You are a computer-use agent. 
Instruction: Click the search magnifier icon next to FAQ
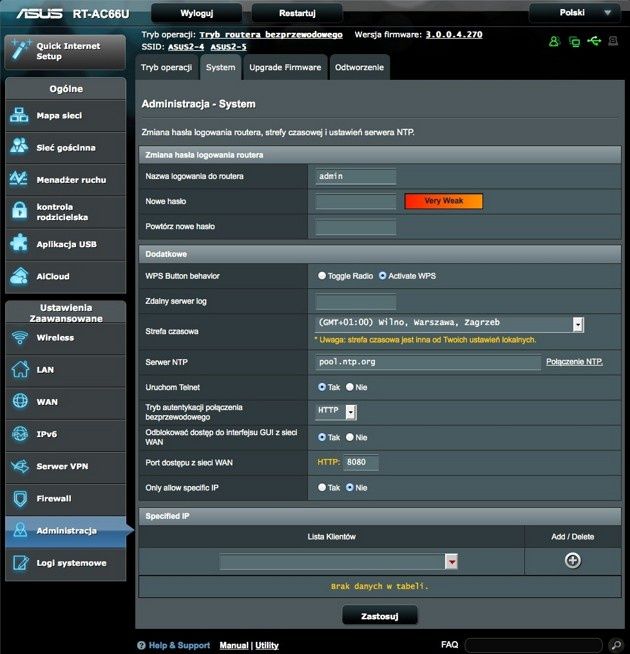tap(616, 645)
